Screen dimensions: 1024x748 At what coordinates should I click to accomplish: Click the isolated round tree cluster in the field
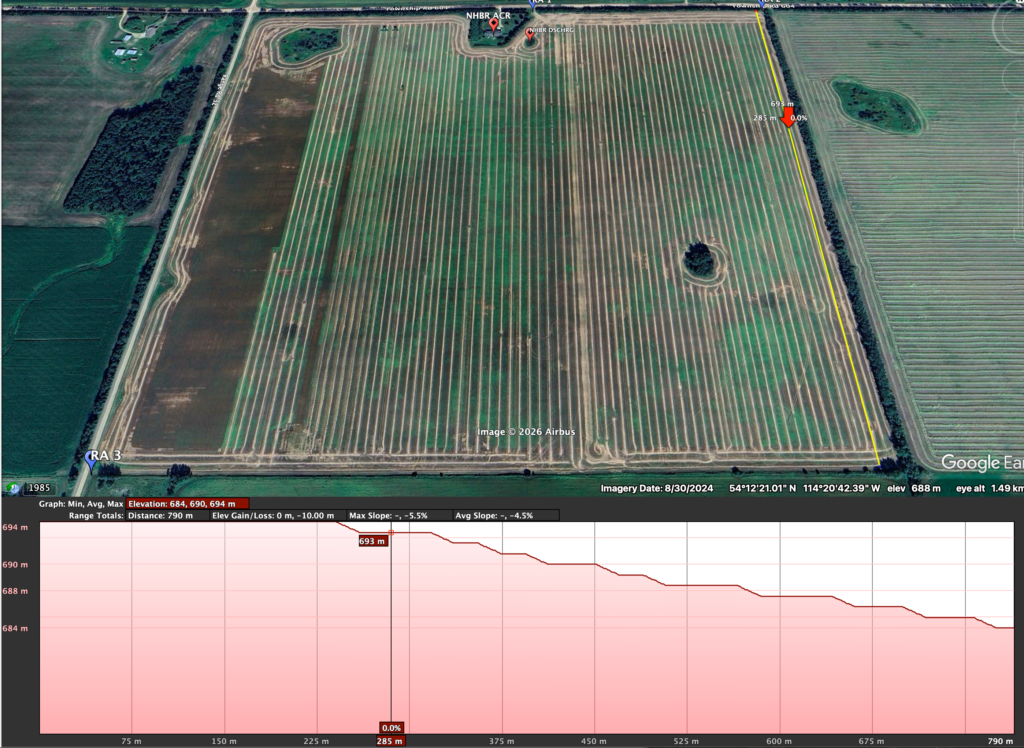click(x=700, y=262)
